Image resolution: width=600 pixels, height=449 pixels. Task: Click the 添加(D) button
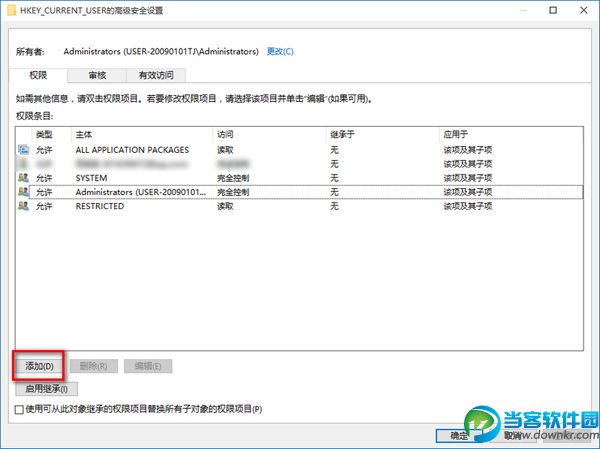[x=39, y=366]
